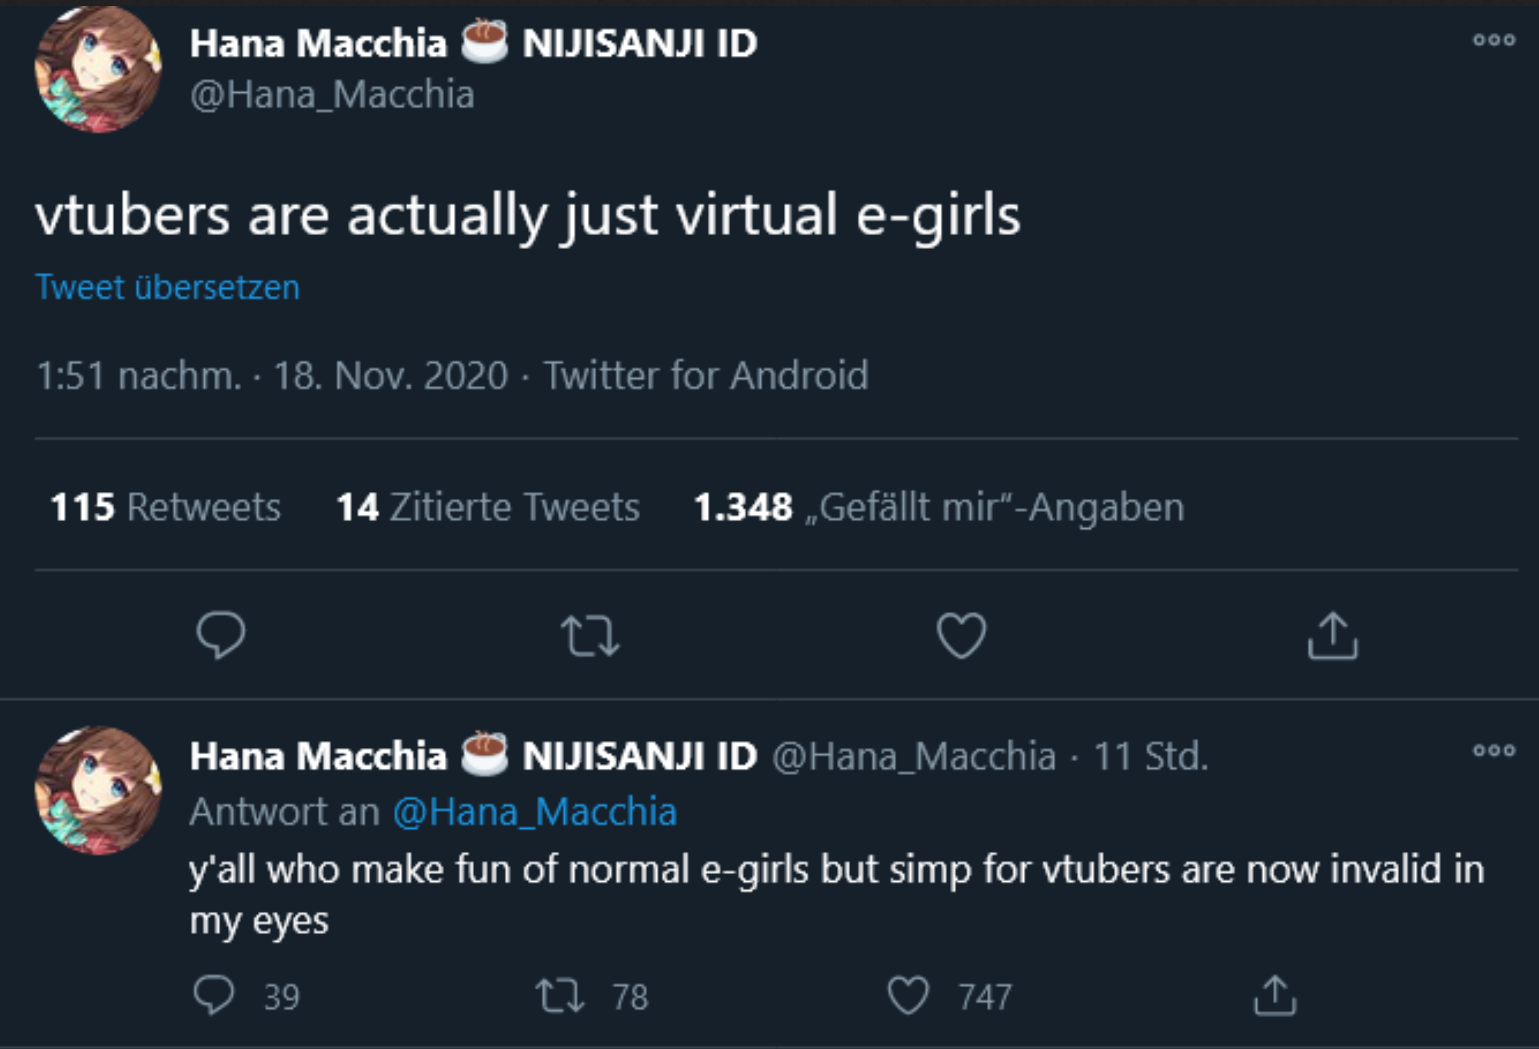
Task: Reply to the main tweet
Action: tap(221, 635)
